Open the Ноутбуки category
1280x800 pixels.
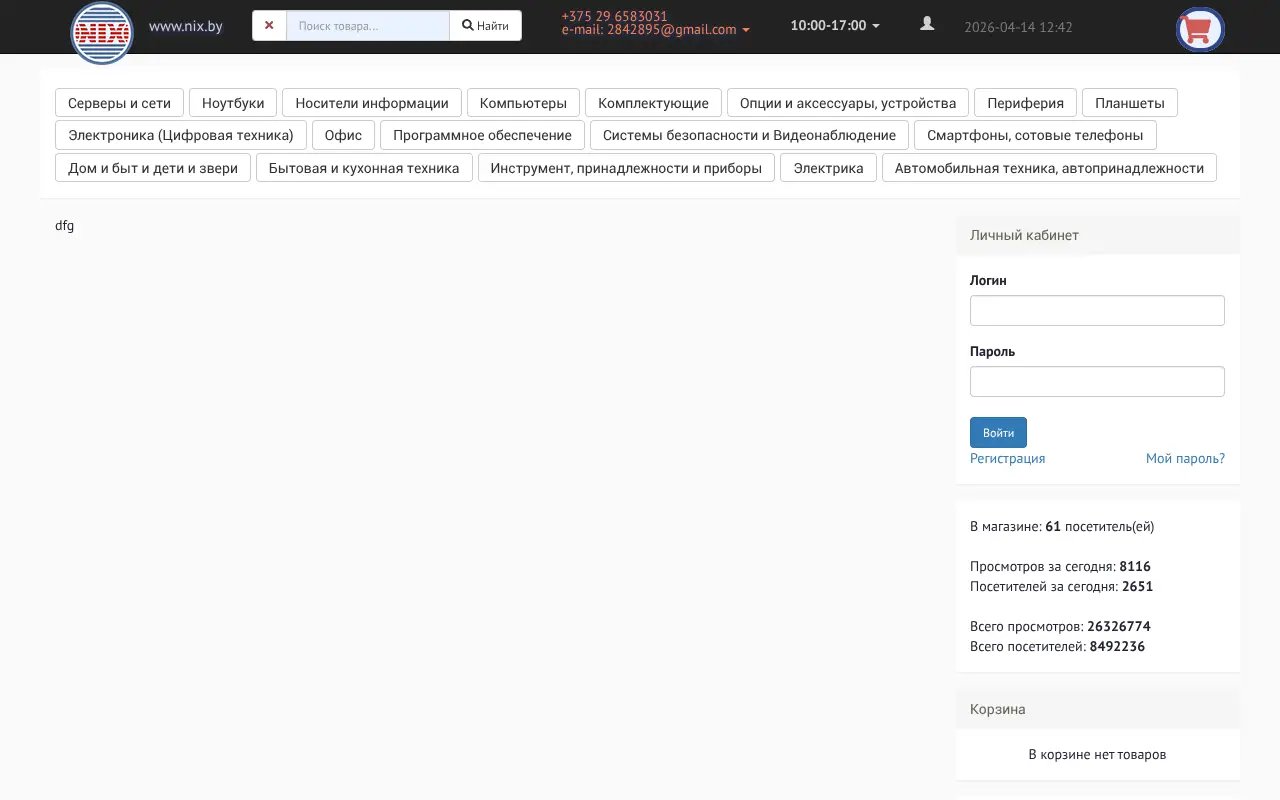pyautogui.click(x=233, y=102)
